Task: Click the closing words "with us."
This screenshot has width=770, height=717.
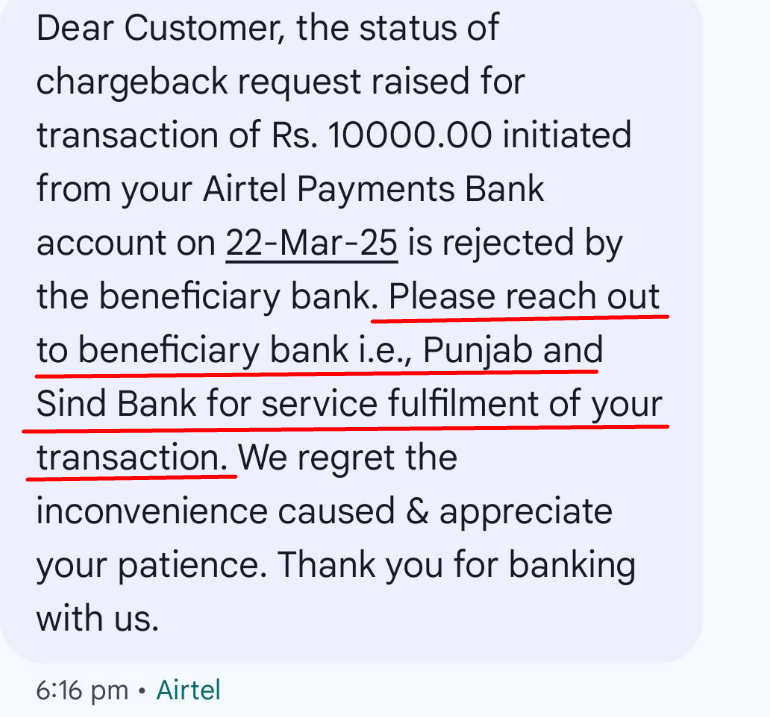Action: pos(97,619)
